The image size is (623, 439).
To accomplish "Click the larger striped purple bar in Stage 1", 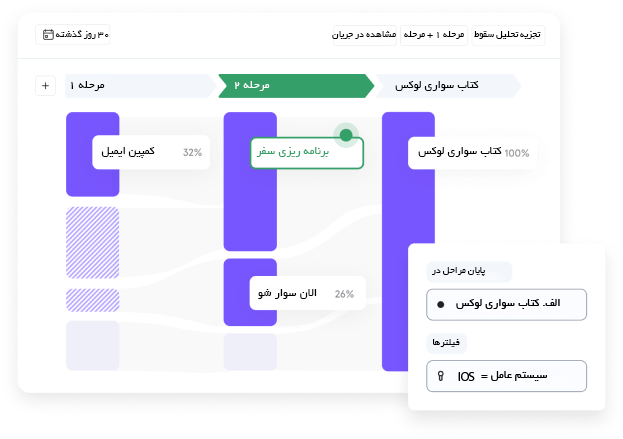I will [93, 242].
